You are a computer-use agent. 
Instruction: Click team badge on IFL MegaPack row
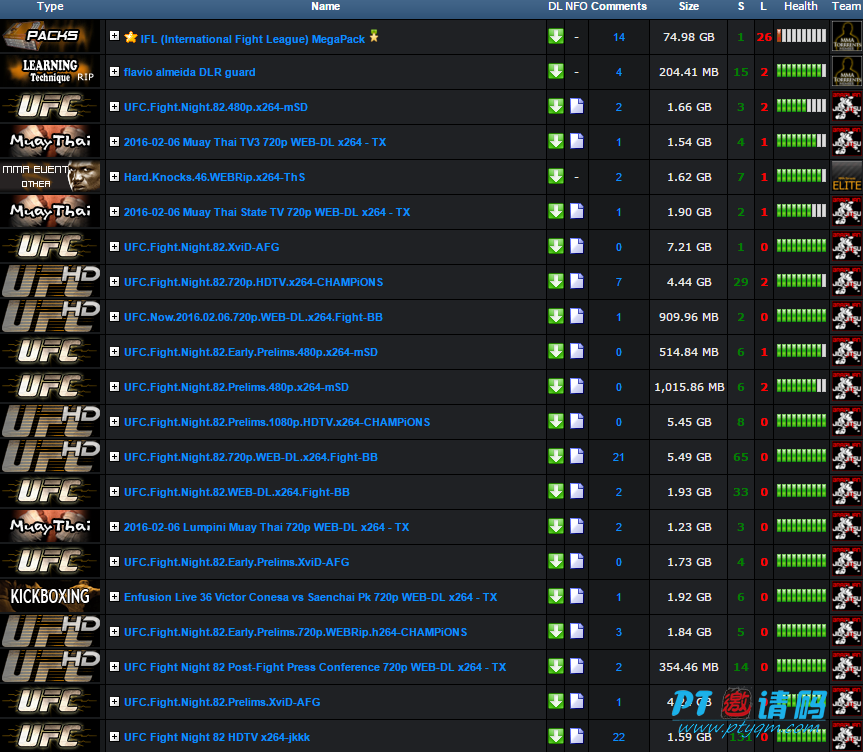pos(846,36)
